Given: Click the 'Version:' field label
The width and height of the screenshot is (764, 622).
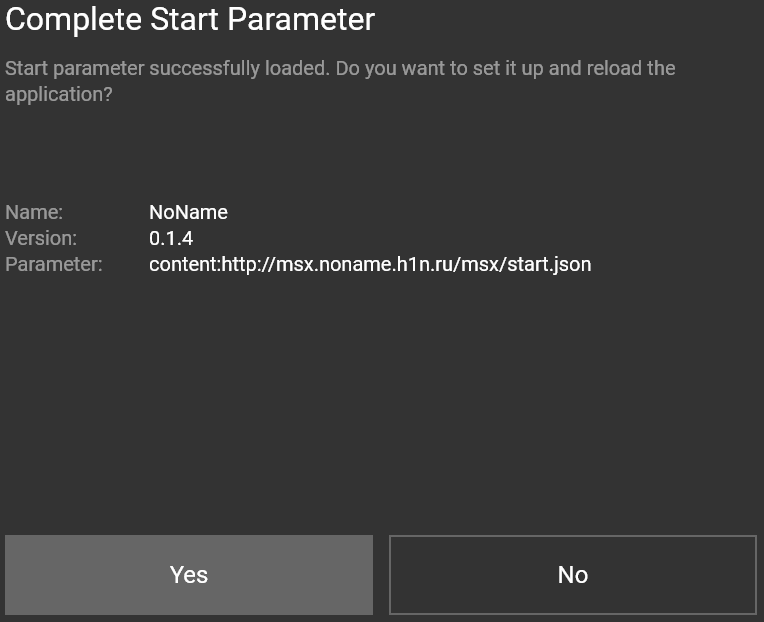Looking at the screenshot, I should click(41, 238).
